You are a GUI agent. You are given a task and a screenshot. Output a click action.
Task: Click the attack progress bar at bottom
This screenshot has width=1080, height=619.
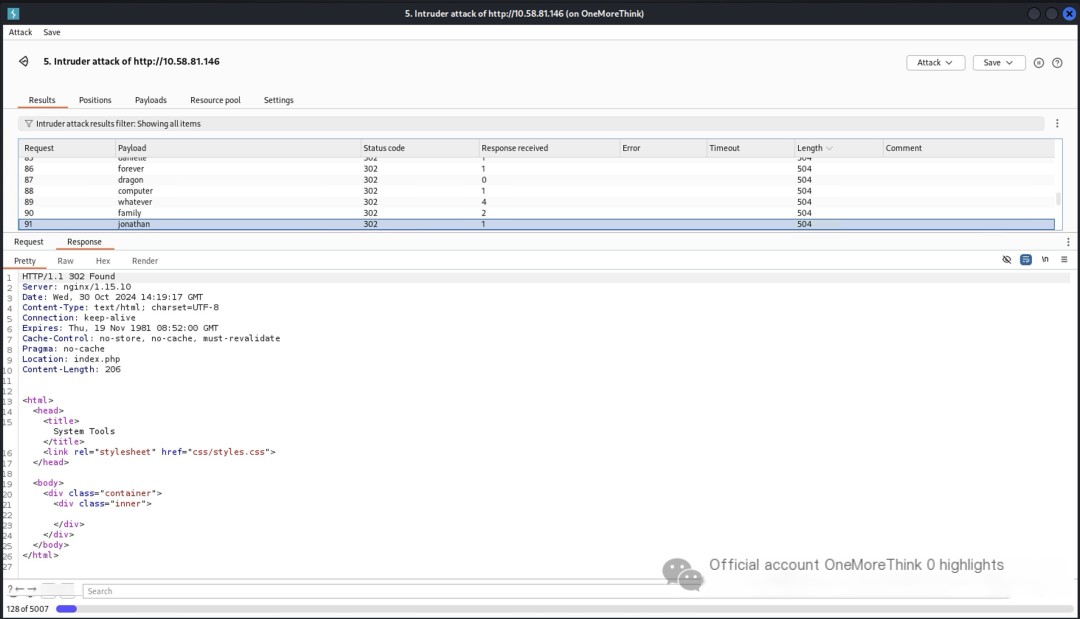(x=565, y=609)
